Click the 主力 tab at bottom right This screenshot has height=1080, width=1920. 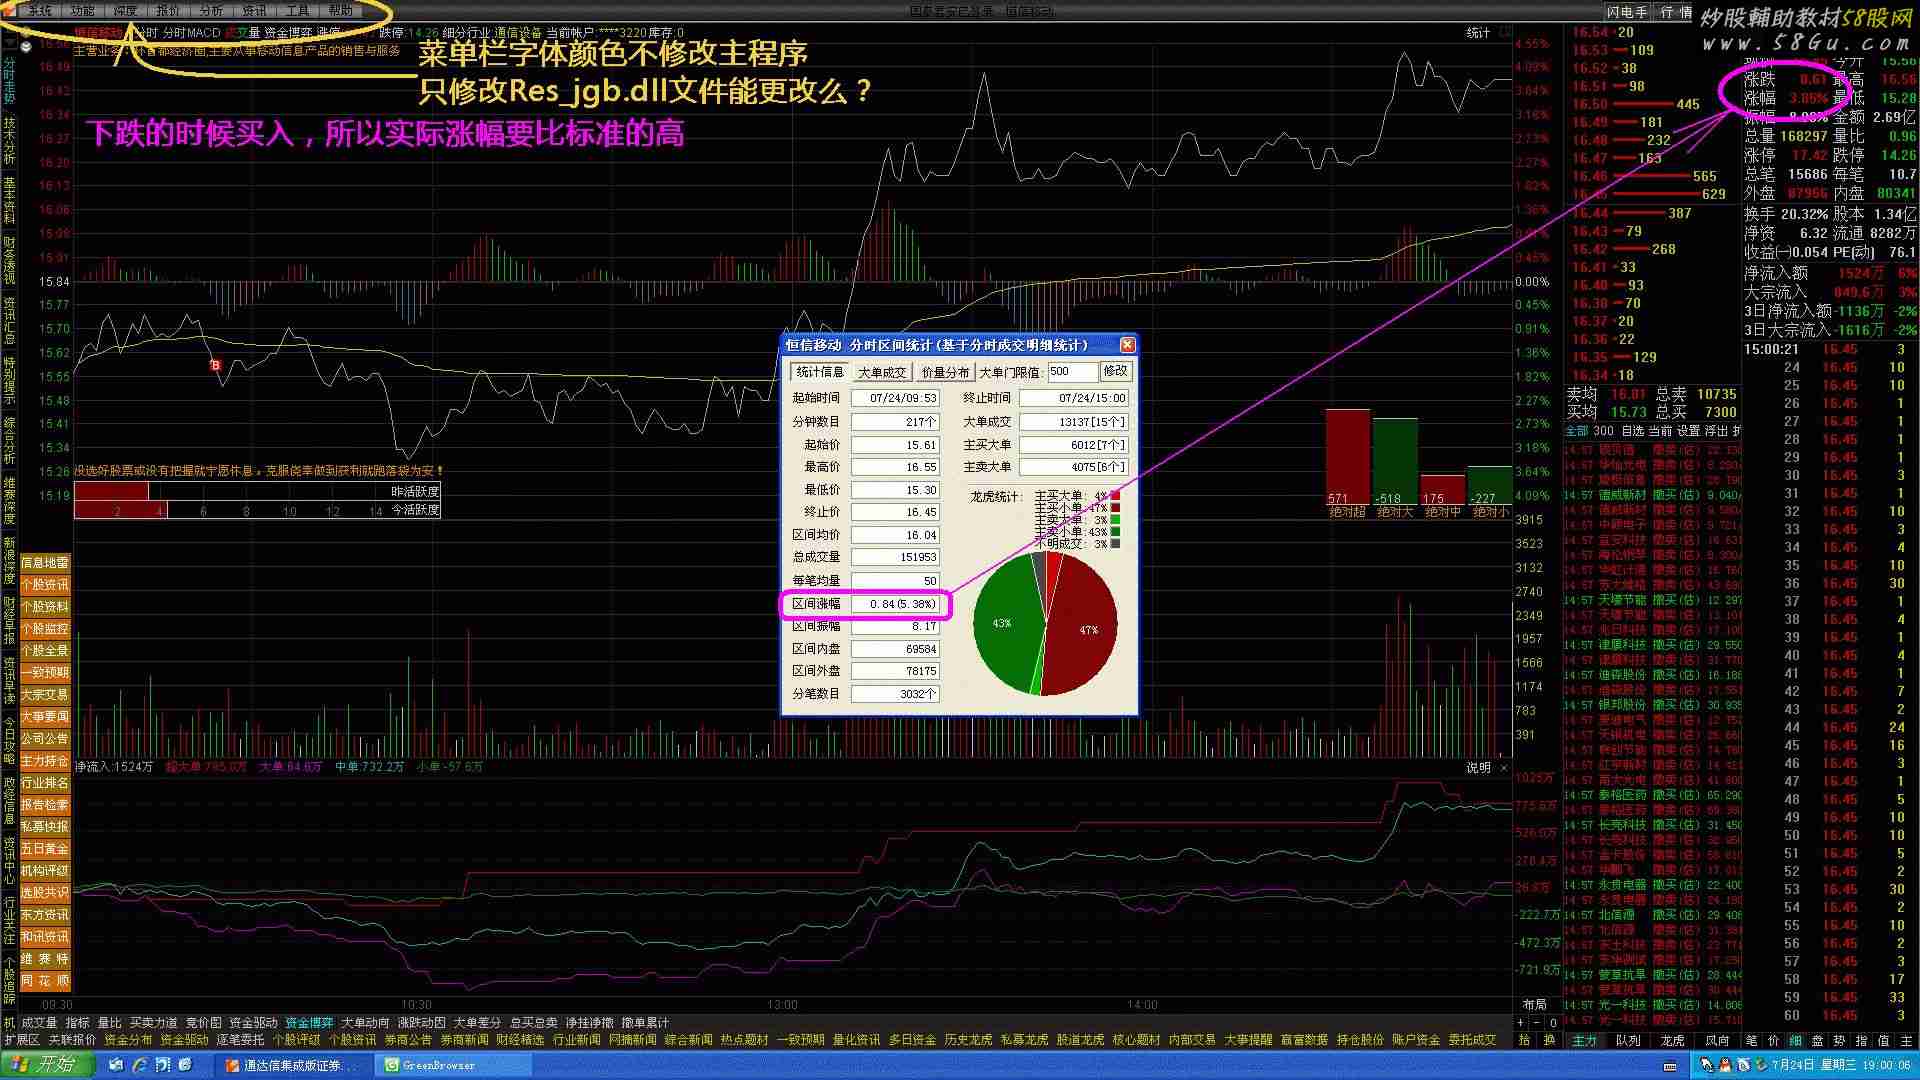1585,1040
